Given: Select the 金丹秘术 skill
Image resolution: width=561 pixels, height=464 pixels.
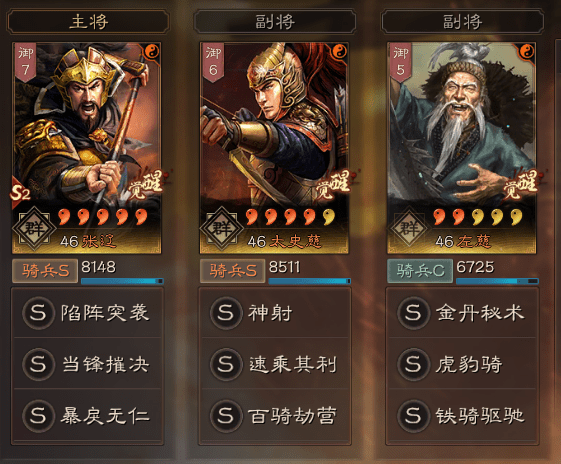Looking at the screenshot, I should [462, 313].
